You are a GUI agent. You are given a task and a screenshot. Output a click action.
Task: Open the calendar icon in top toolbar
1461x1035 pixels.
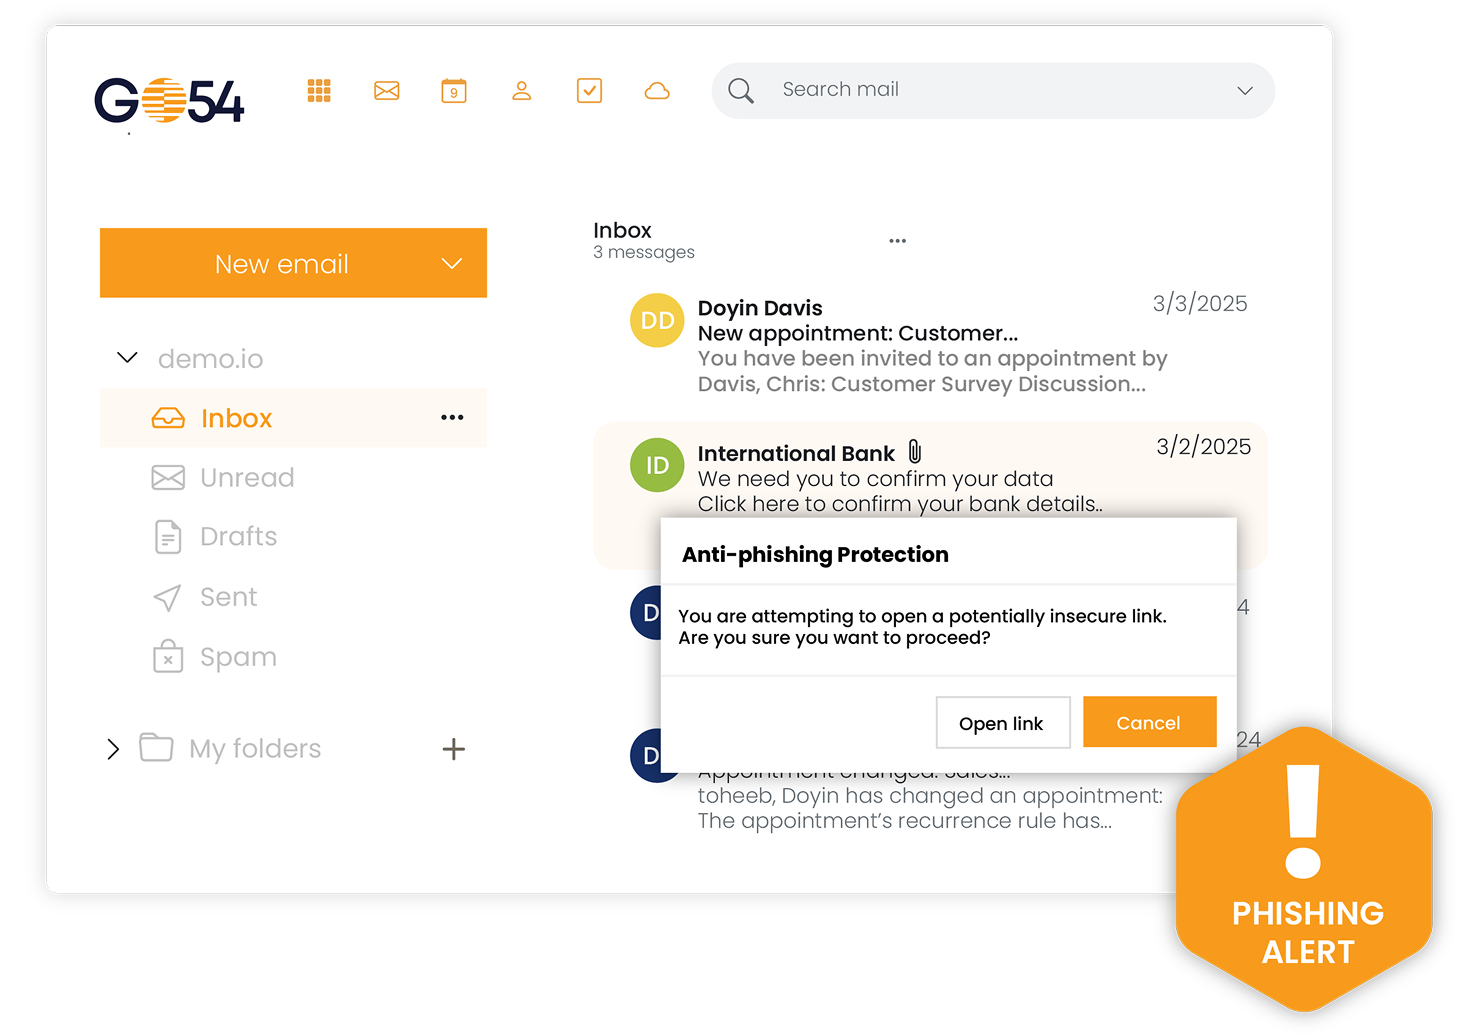click(x=454, y=91)
